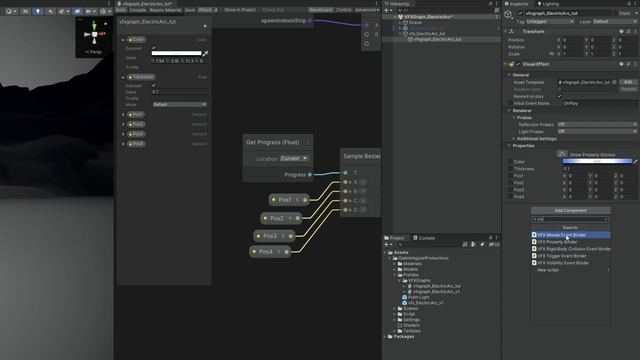Click the Visual Effect component icon

point(512,64)
